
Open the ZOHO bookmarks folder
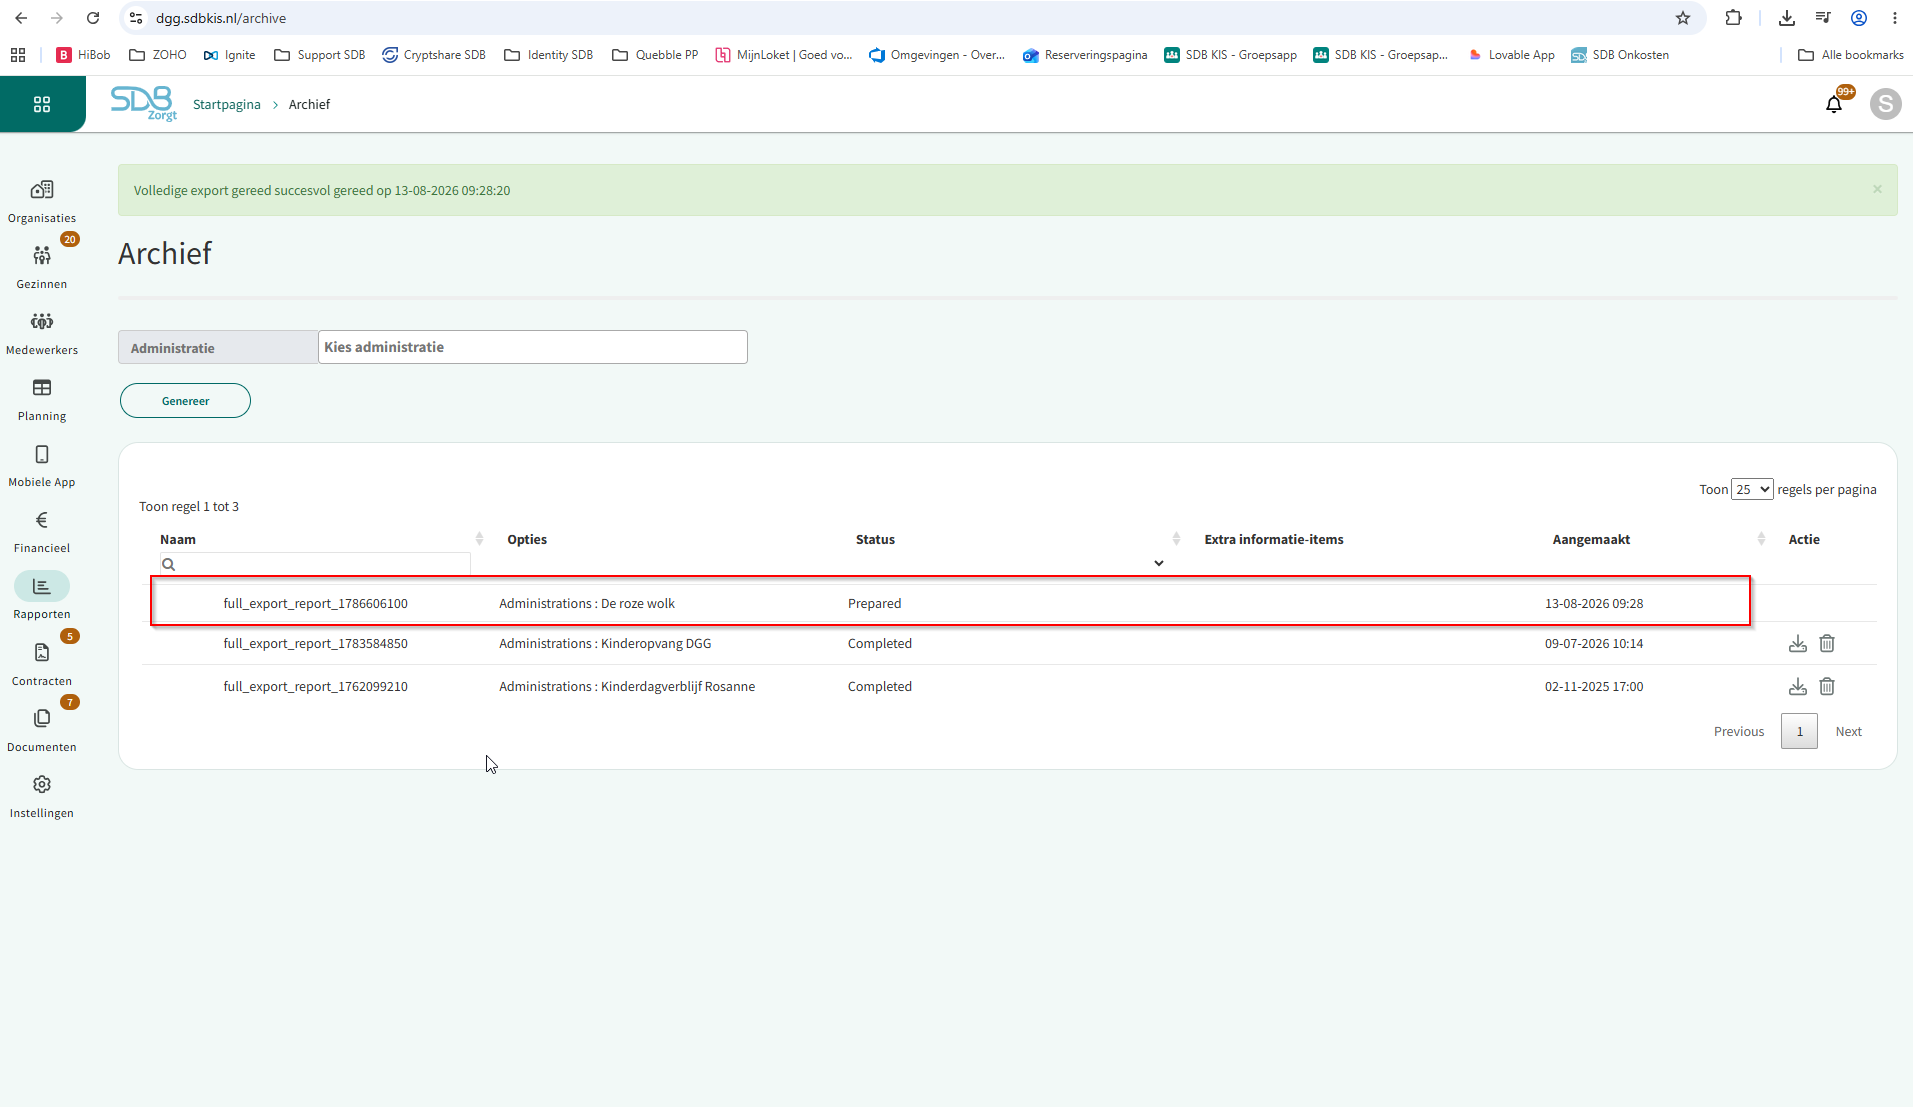pyautogui.click(x=158, y=55)
